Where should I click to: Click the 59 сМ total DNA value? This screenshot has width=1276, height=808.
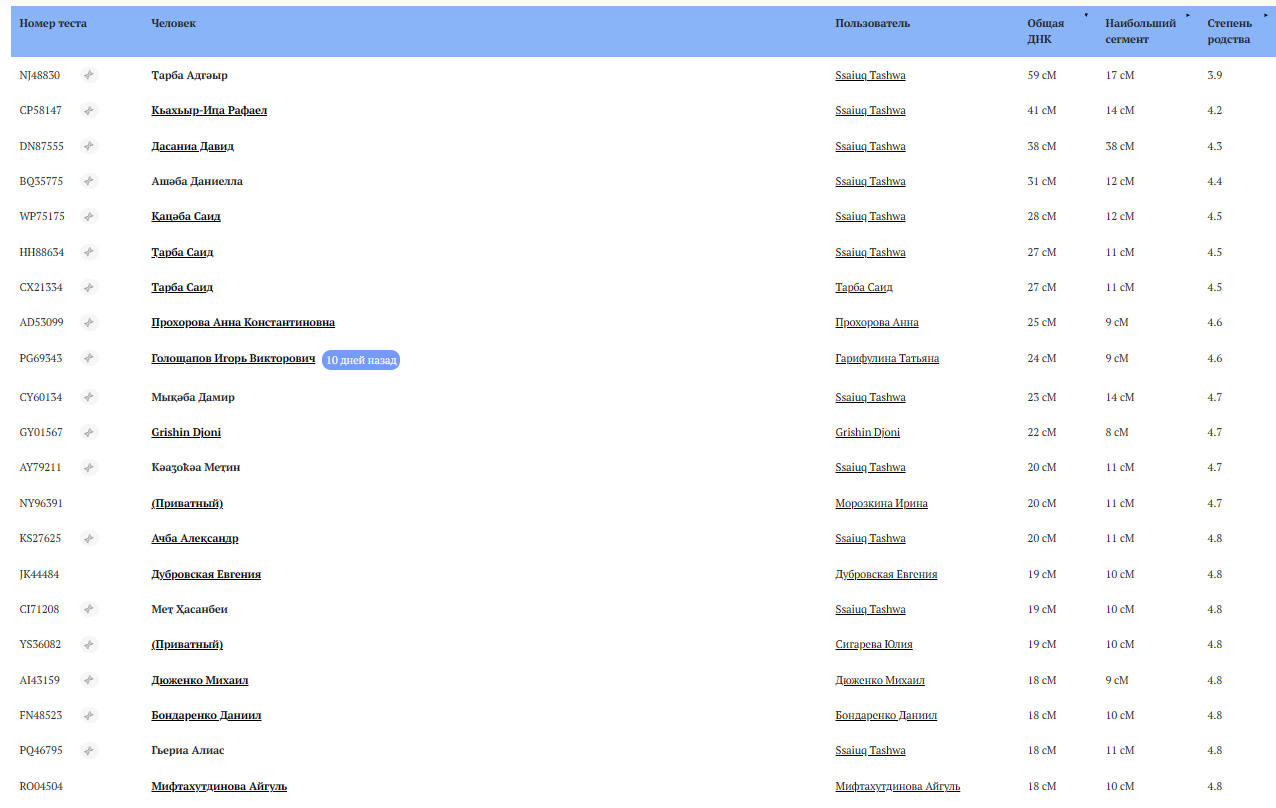coord(1042,75)
